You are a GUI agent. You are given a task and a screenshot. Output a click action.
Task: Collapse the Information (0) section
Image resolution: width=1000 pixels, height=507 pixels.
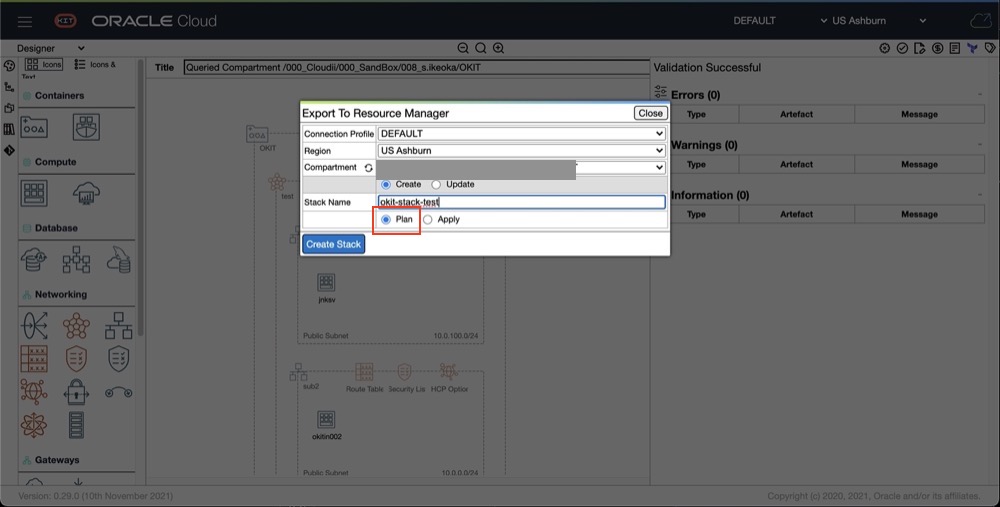click(980, 195)
